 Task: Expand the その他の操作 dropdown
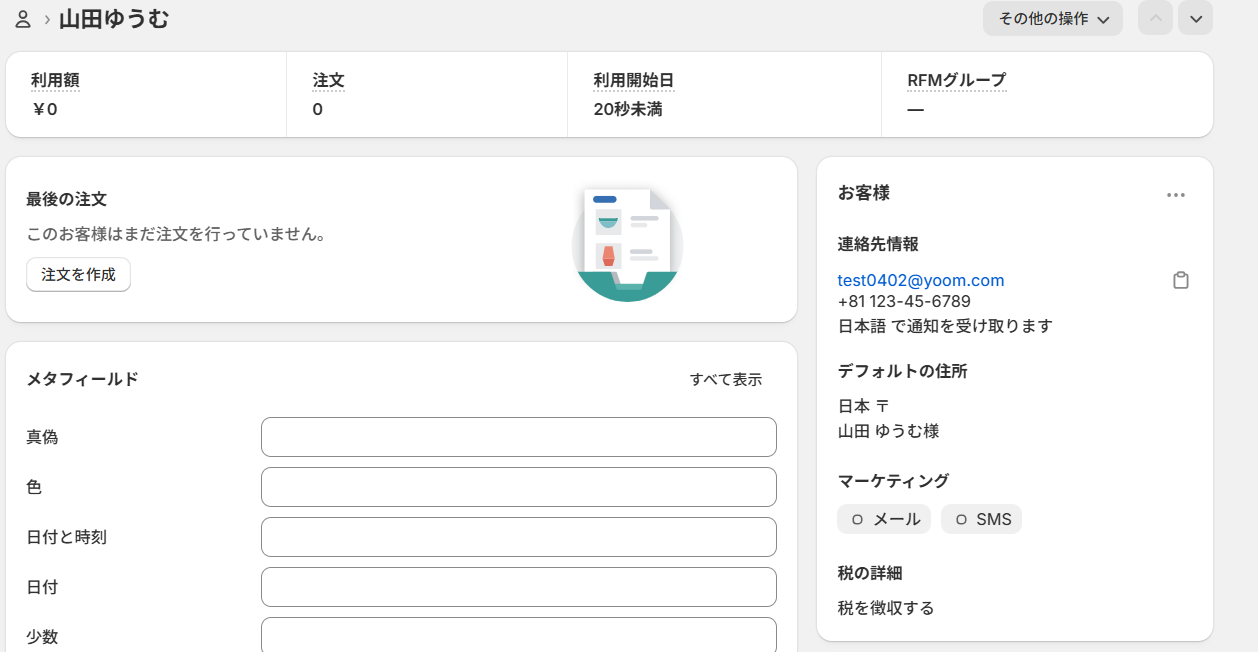(1052, 19)
